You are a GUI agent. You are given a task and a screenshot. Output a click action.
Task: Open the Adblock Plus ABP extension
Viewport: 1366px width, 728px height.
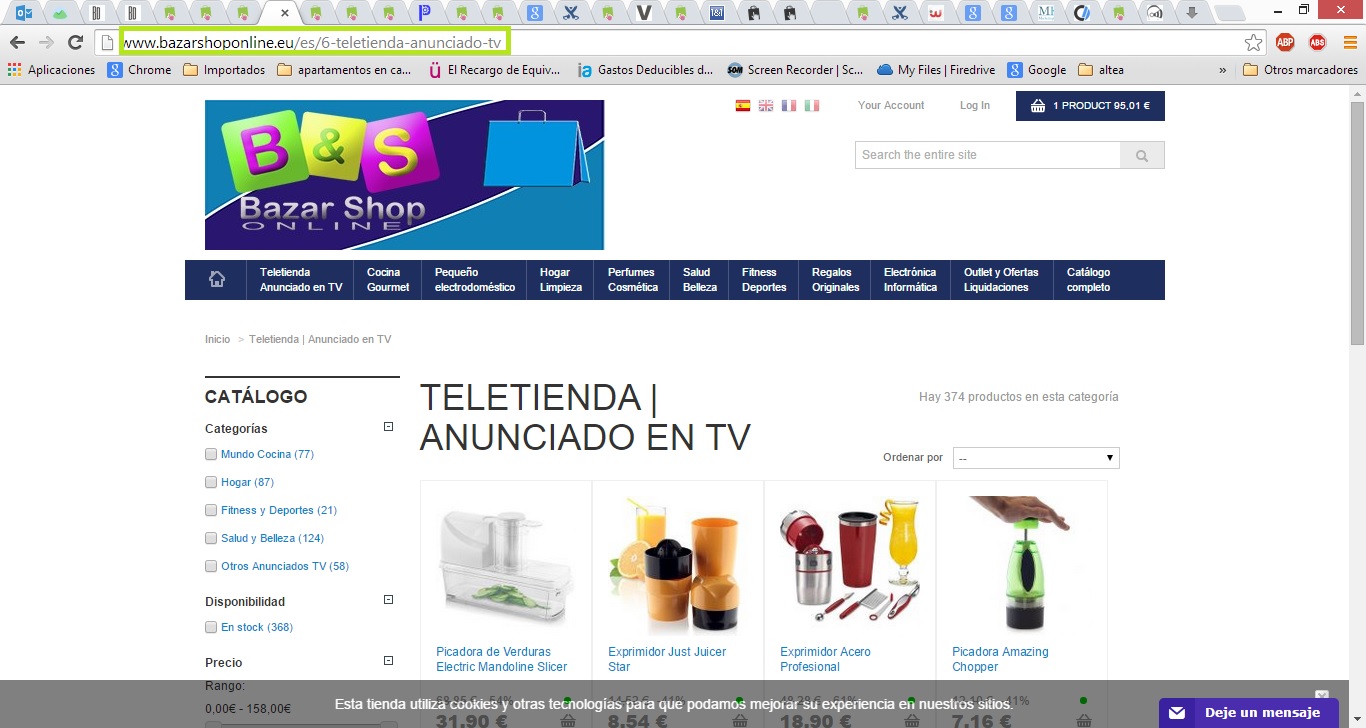1285,42
